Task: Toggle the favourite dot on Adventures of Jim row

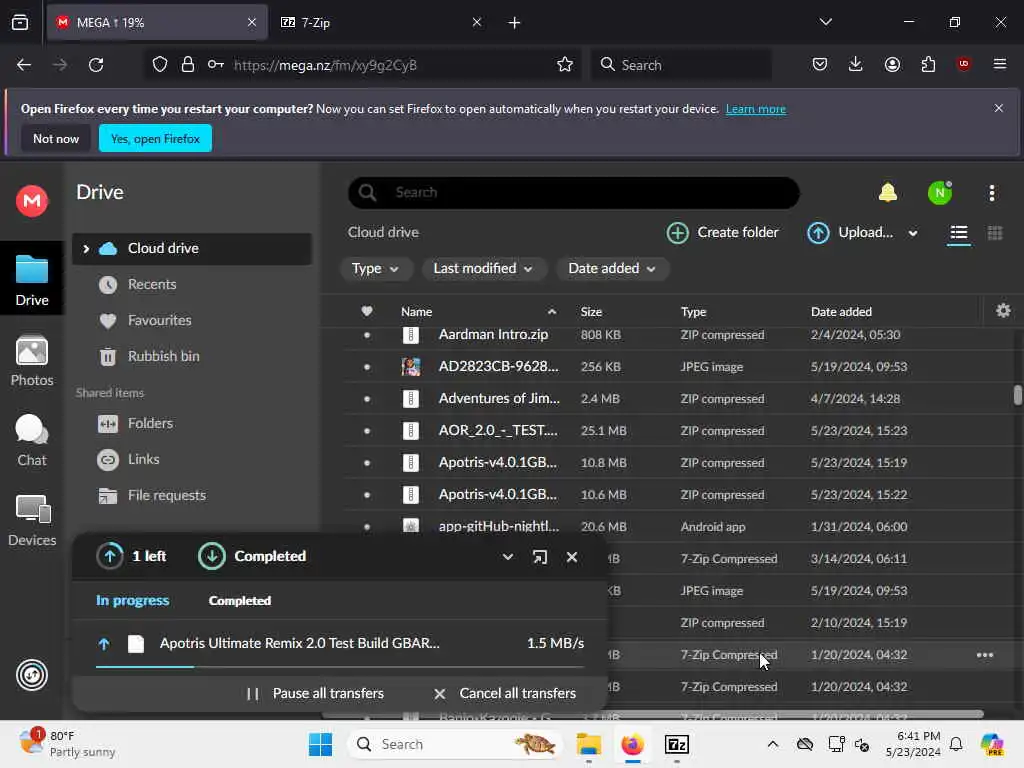Action: [367, 399]
